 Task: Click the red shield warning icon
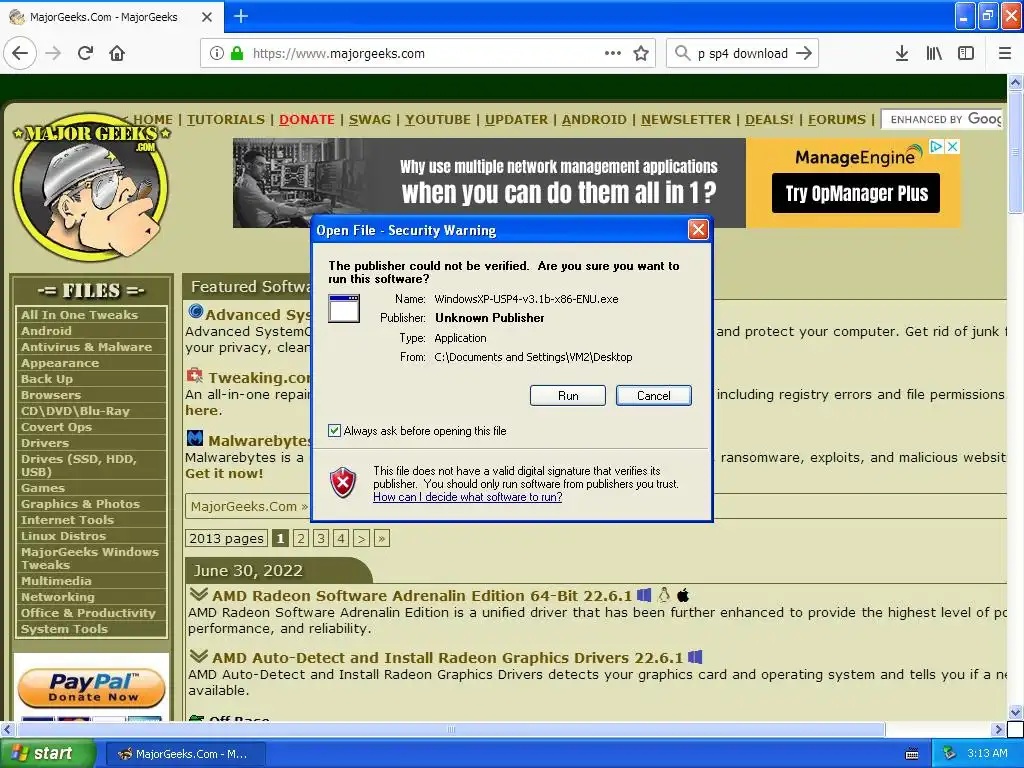point(343,483)
